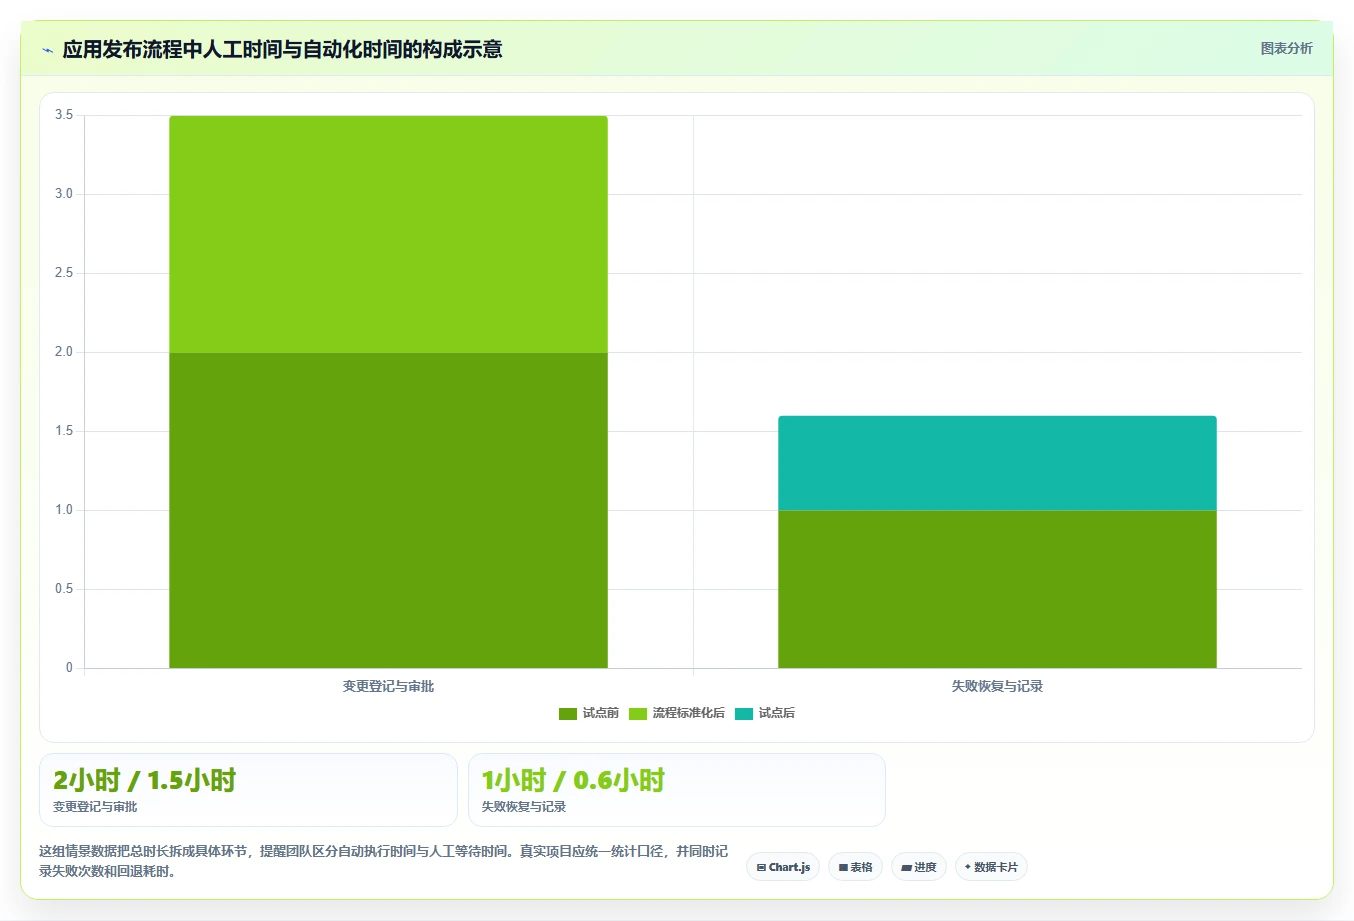The width and height of the screenshot is (1354, 921).
Task: Click the teal 试点后 legend swatch
Action: point(744,713)
